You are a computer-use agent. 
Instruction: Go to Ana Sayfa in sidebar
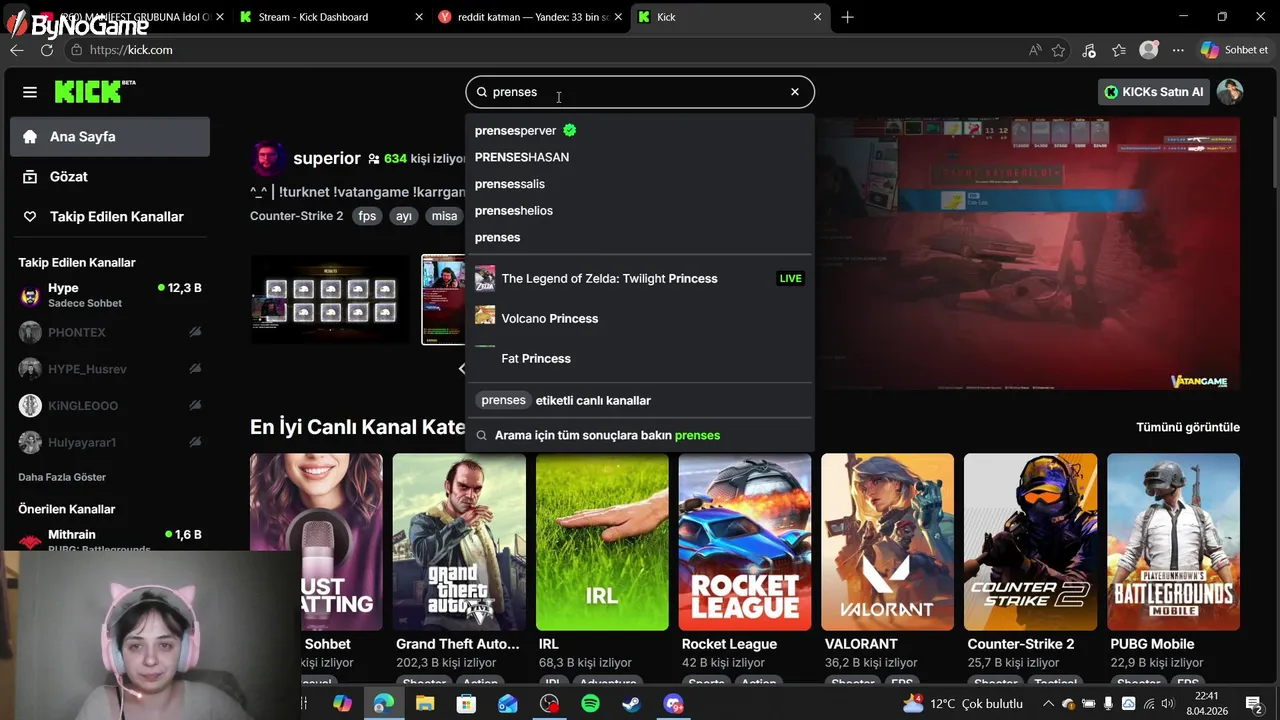pos(110,137)
